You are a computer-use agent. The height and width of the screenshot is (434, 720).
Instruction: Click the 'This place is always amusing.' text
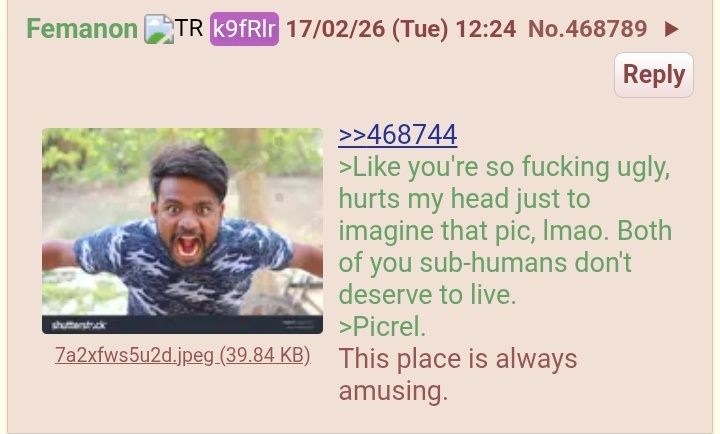[458, 375]
